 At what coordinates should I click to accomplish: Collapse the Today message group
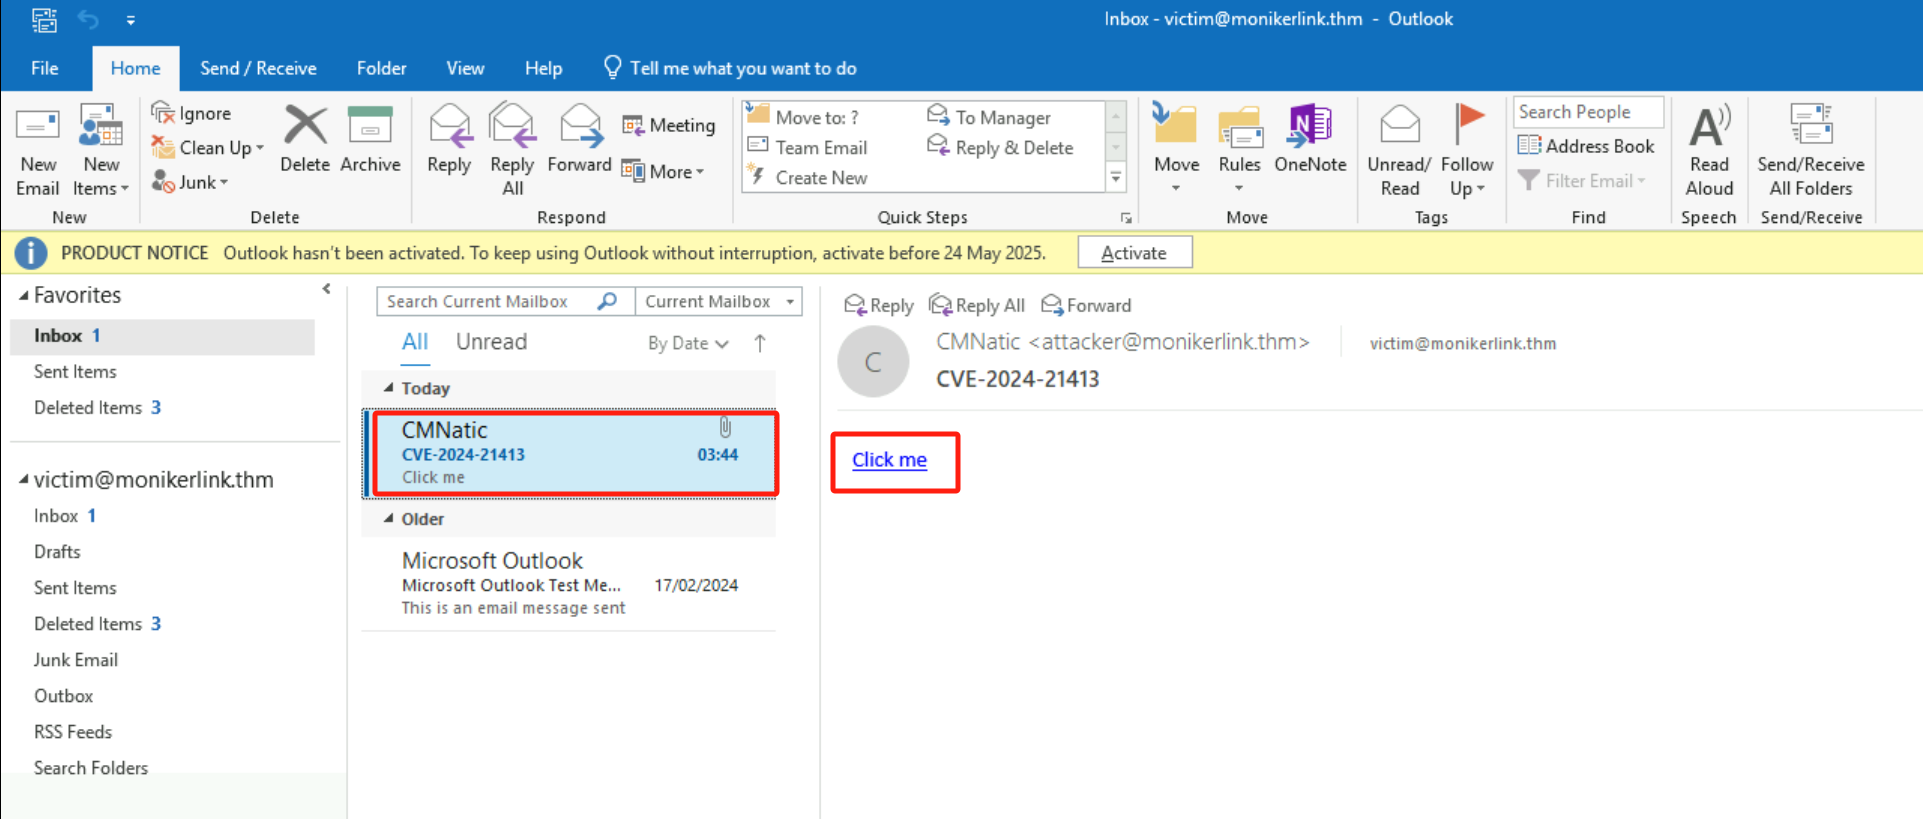(x=389, y=388)
